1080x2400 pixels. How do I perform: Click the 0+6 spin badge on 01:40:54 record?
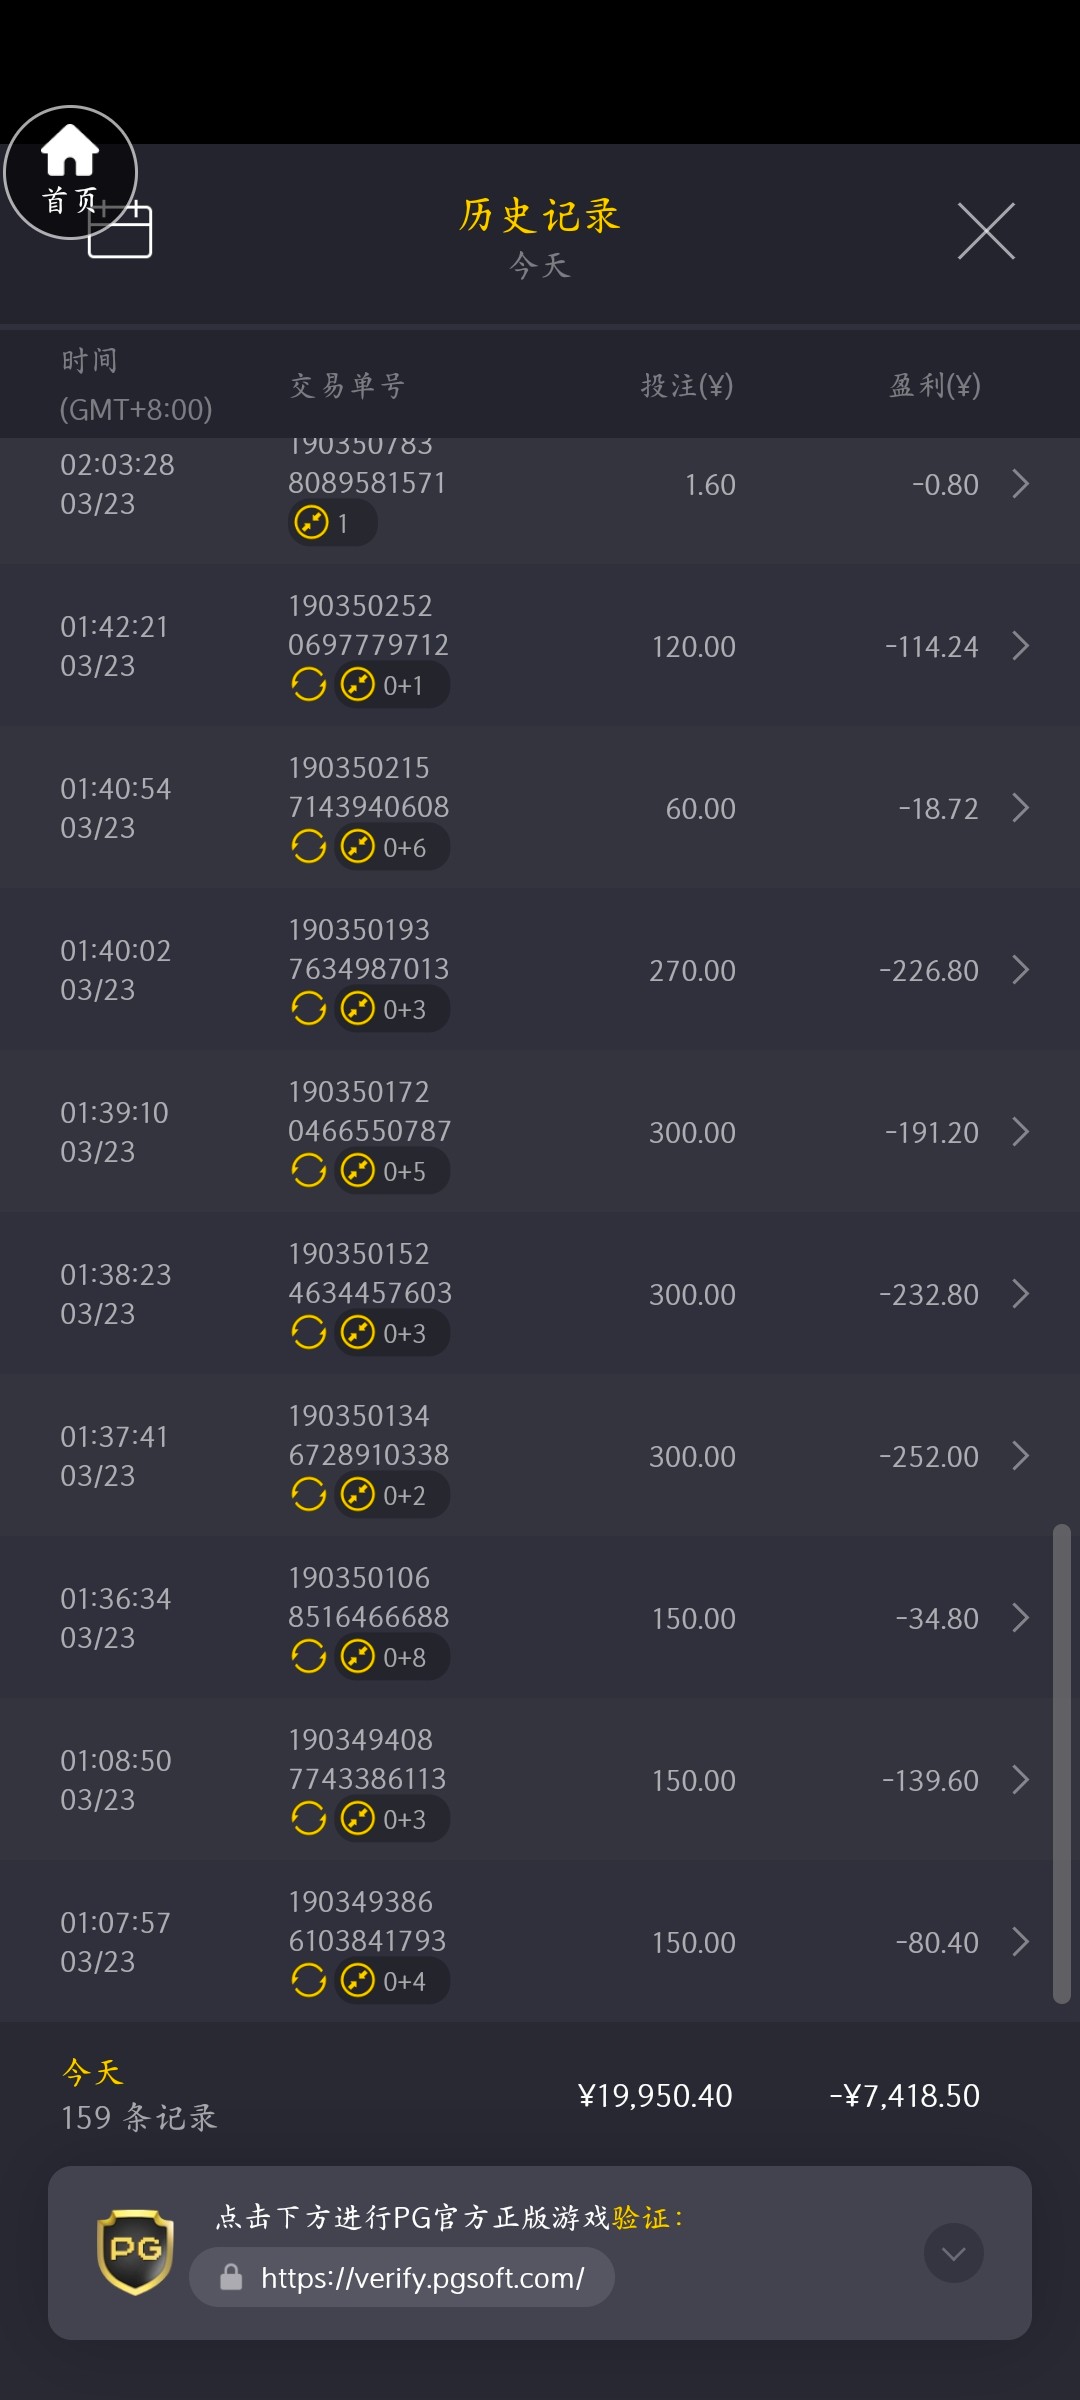[x=391, y=847]
